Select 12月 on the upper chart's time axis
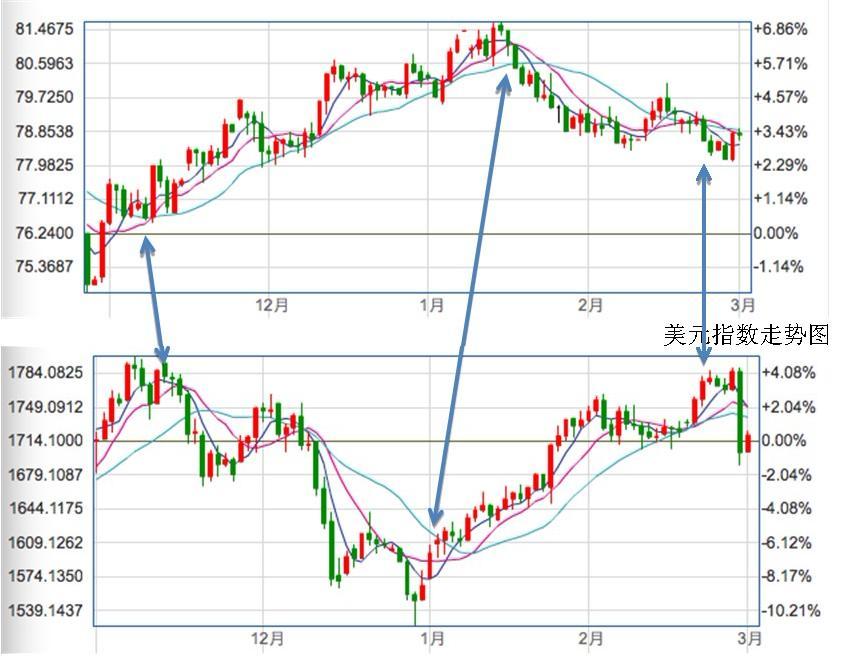 (272, 306)
